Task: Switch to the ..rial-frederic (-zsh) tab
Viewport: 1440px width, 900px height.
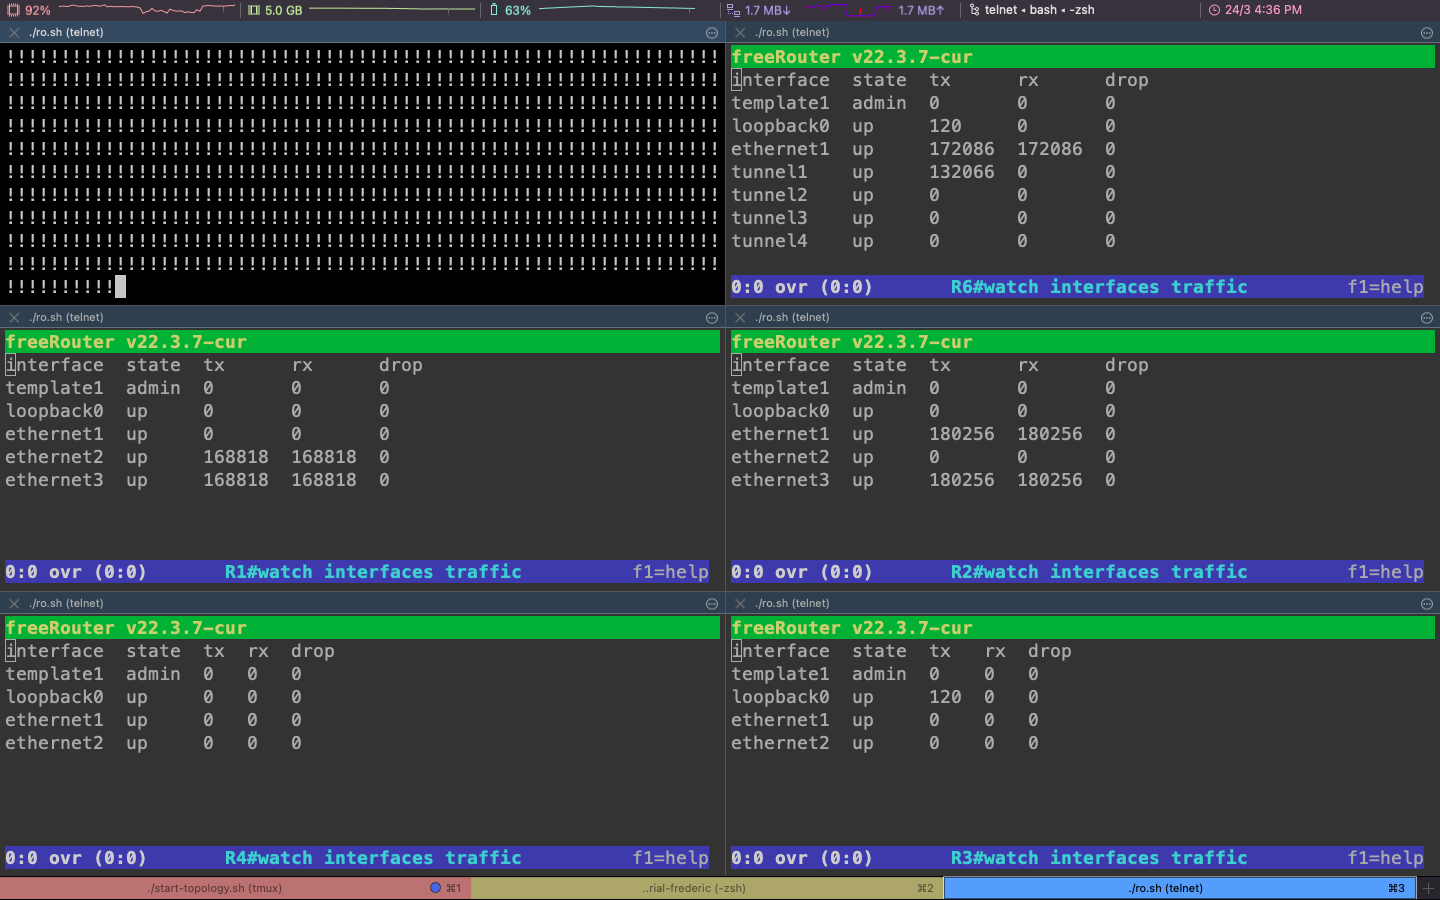Action: (694, 888)
